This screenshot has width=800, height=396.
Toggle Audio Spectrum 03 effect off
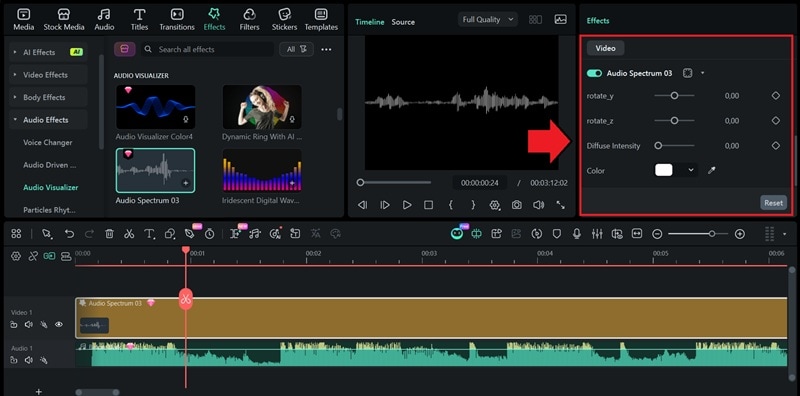594,73
